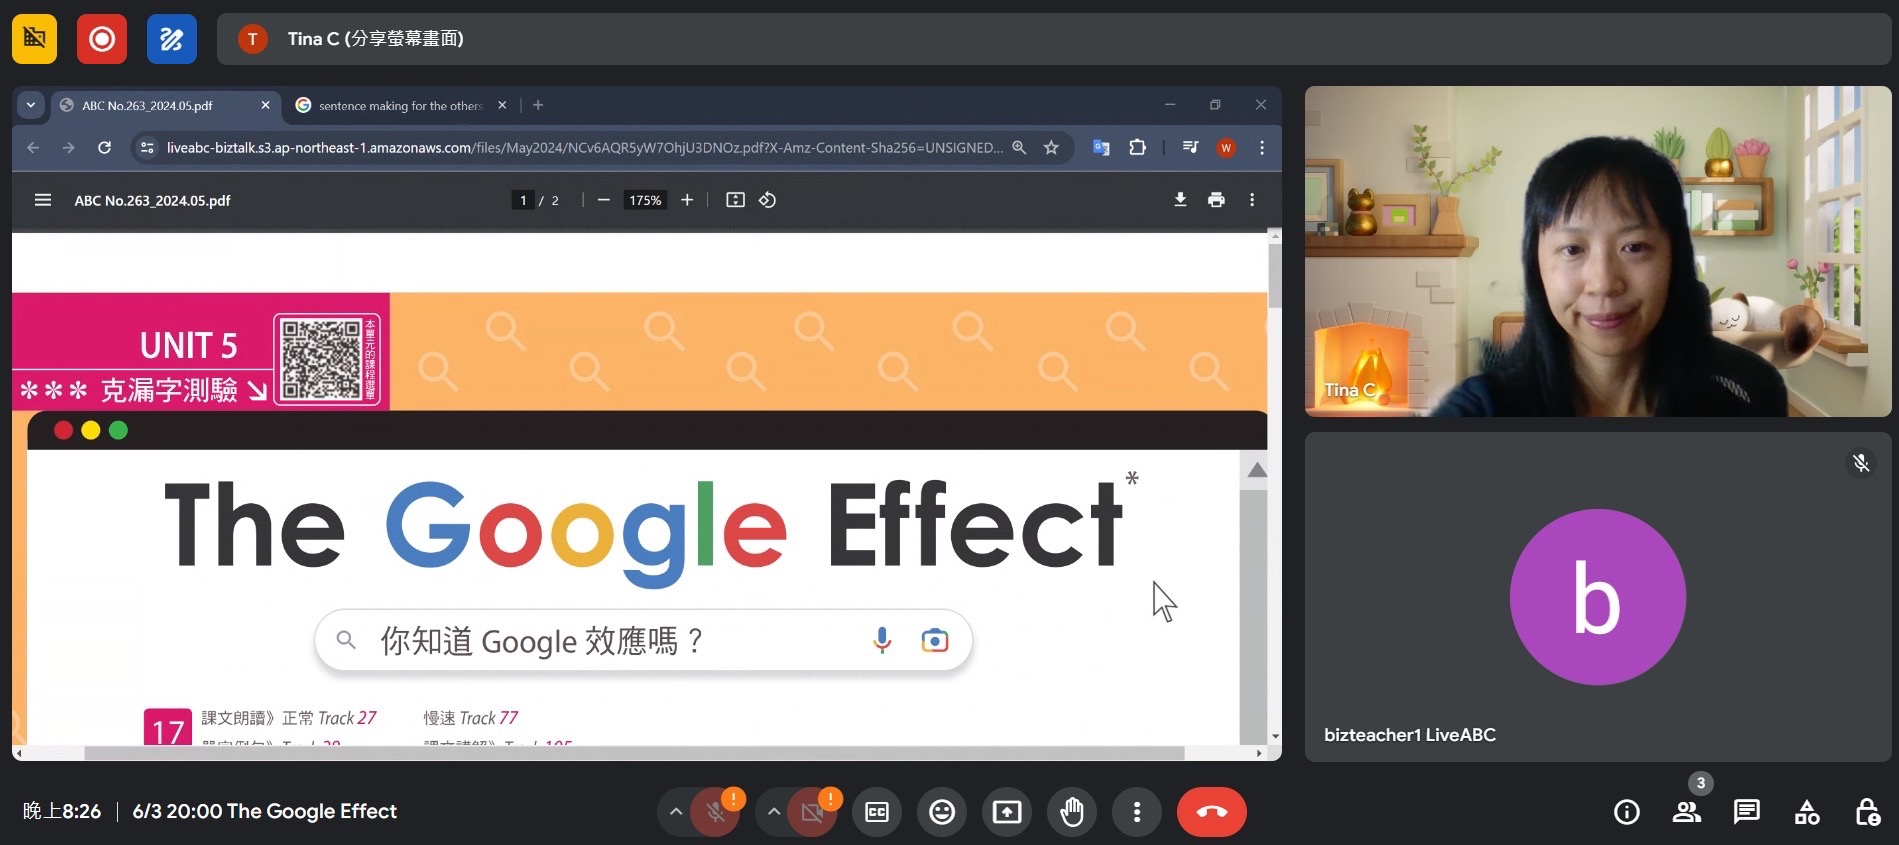
Task: Click UNIT 5 heading in PDF
Action: [x=188, y=346]
